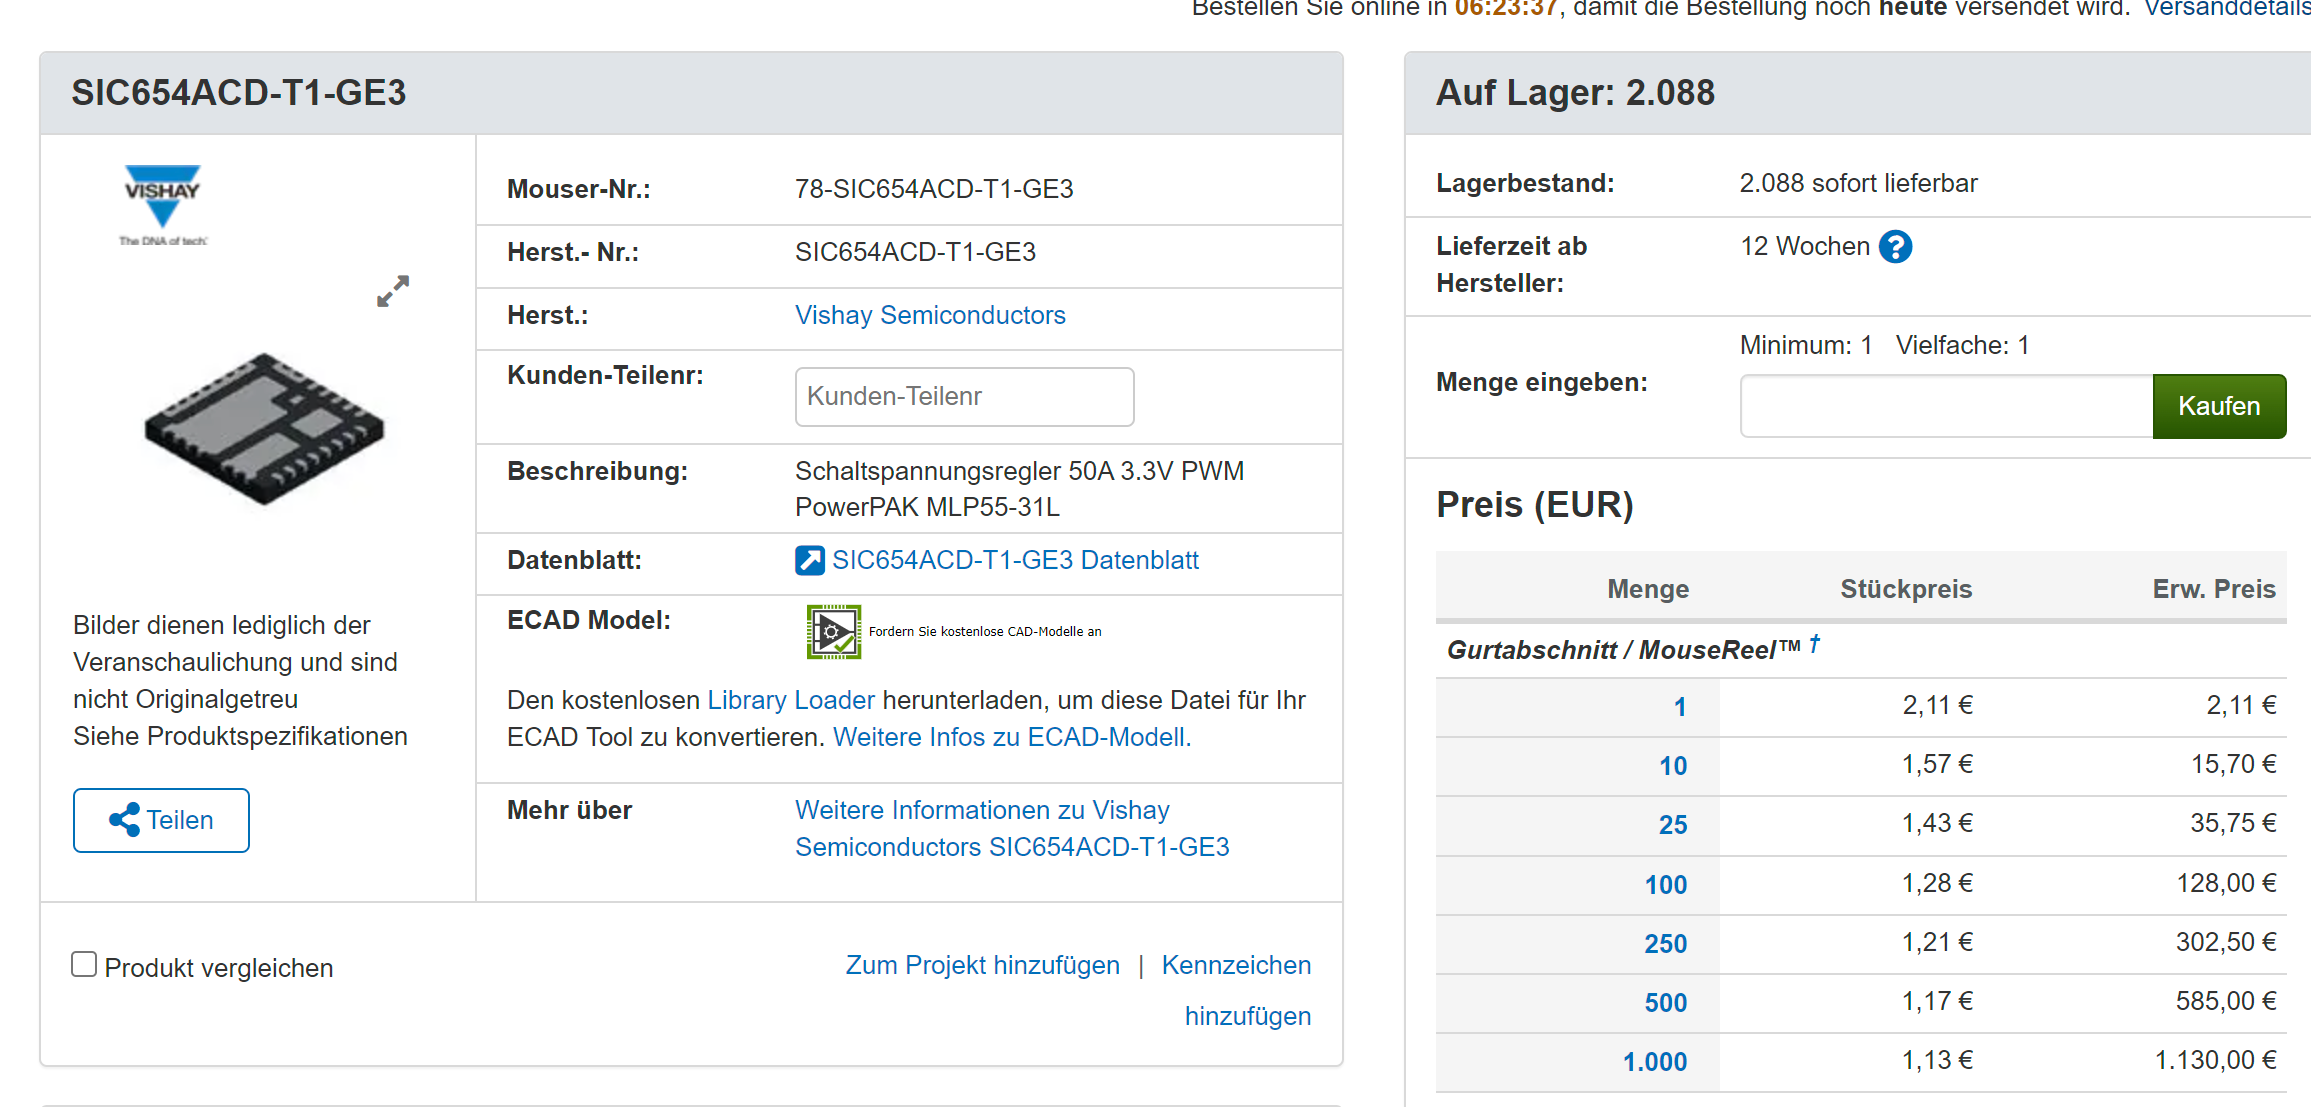Viewport: 2311px width, 1107px height.
Task: Click the MouseReel dagger footnote symbol
Action: pyautogui.click(x=1814, y=645)
